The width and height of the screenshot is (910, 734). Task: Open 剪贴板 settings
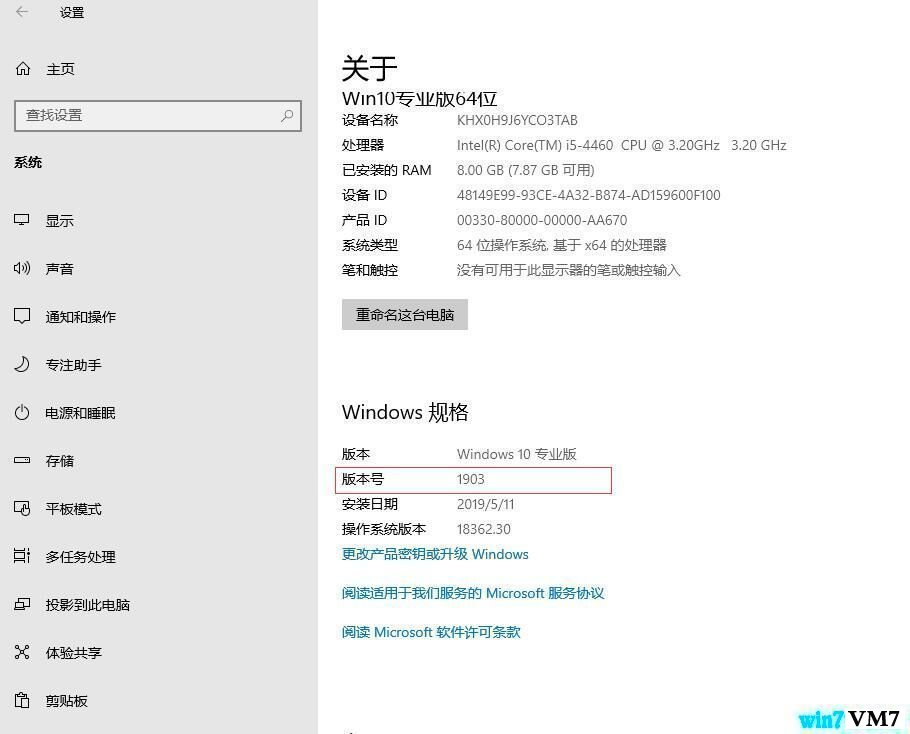(67, 701)
